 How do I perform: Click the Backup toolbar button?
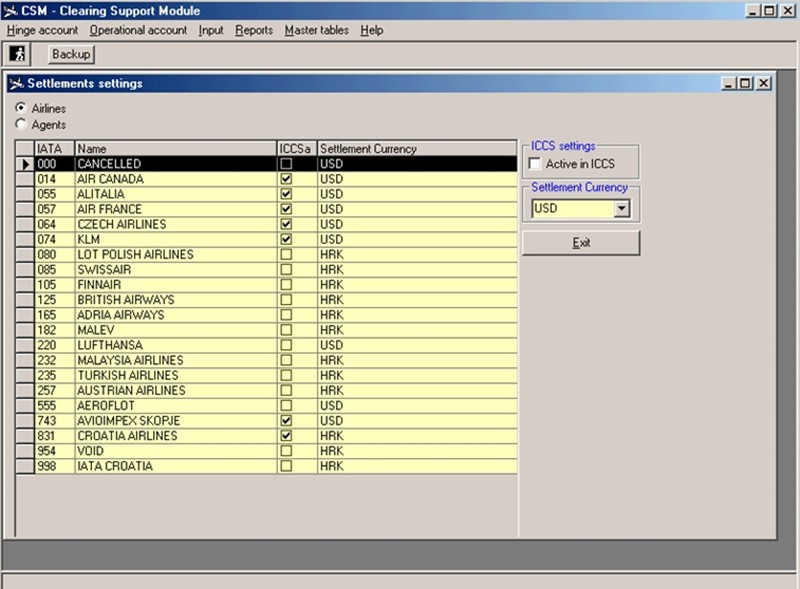[71, 54]
